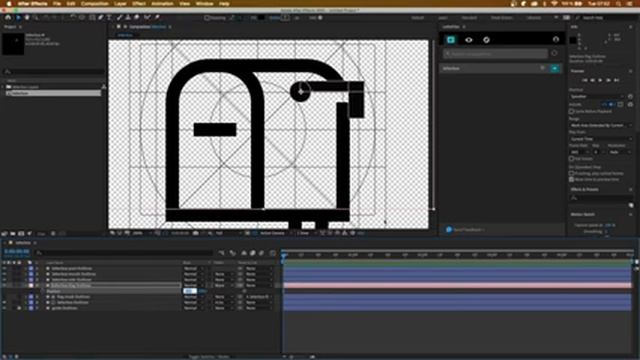Screen dimensions: 640x360
Task: Delete selected item with Project trash icon
Action: 53,233
